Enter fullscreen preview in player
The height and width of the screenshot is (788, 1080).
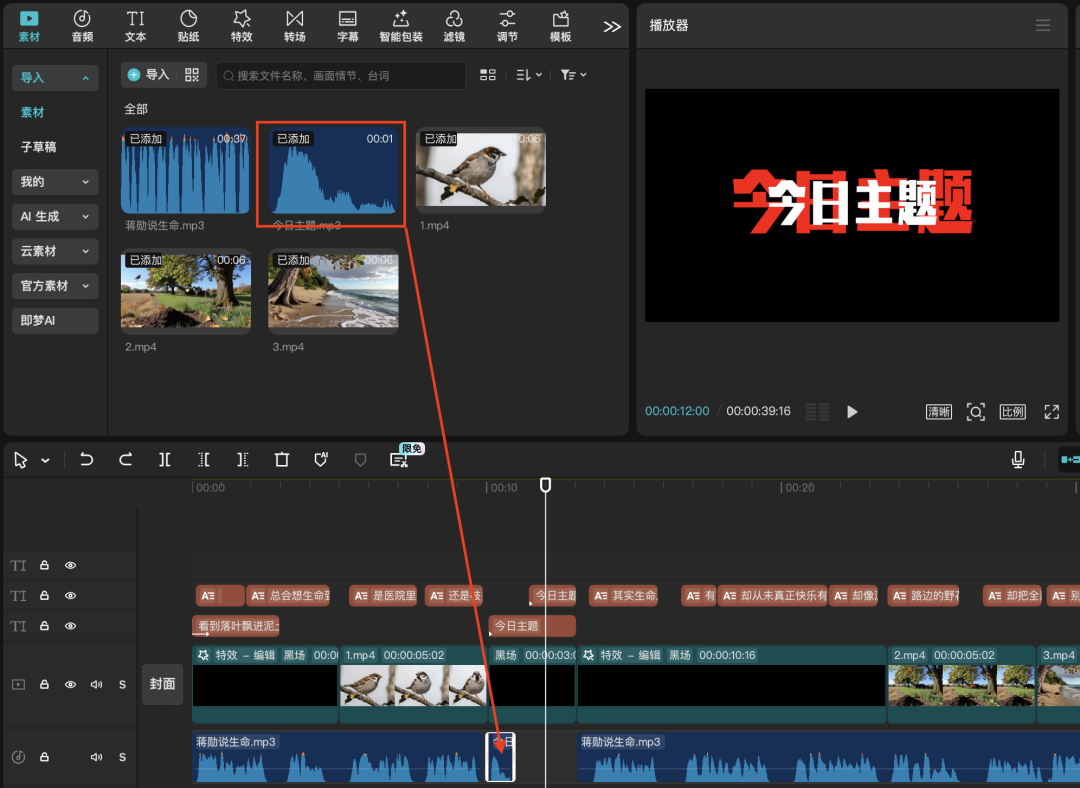[x=1051, y=412]
